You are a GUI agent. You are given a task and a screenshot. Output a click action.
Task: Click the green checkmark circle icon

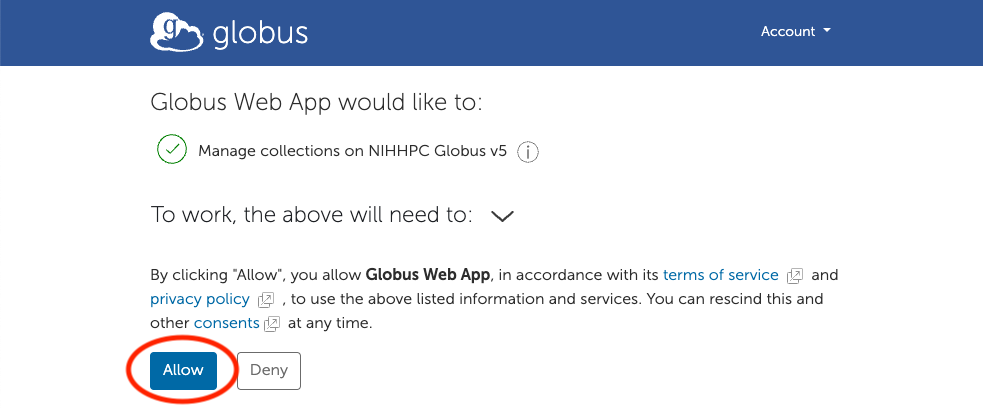[x=172, y=151]
